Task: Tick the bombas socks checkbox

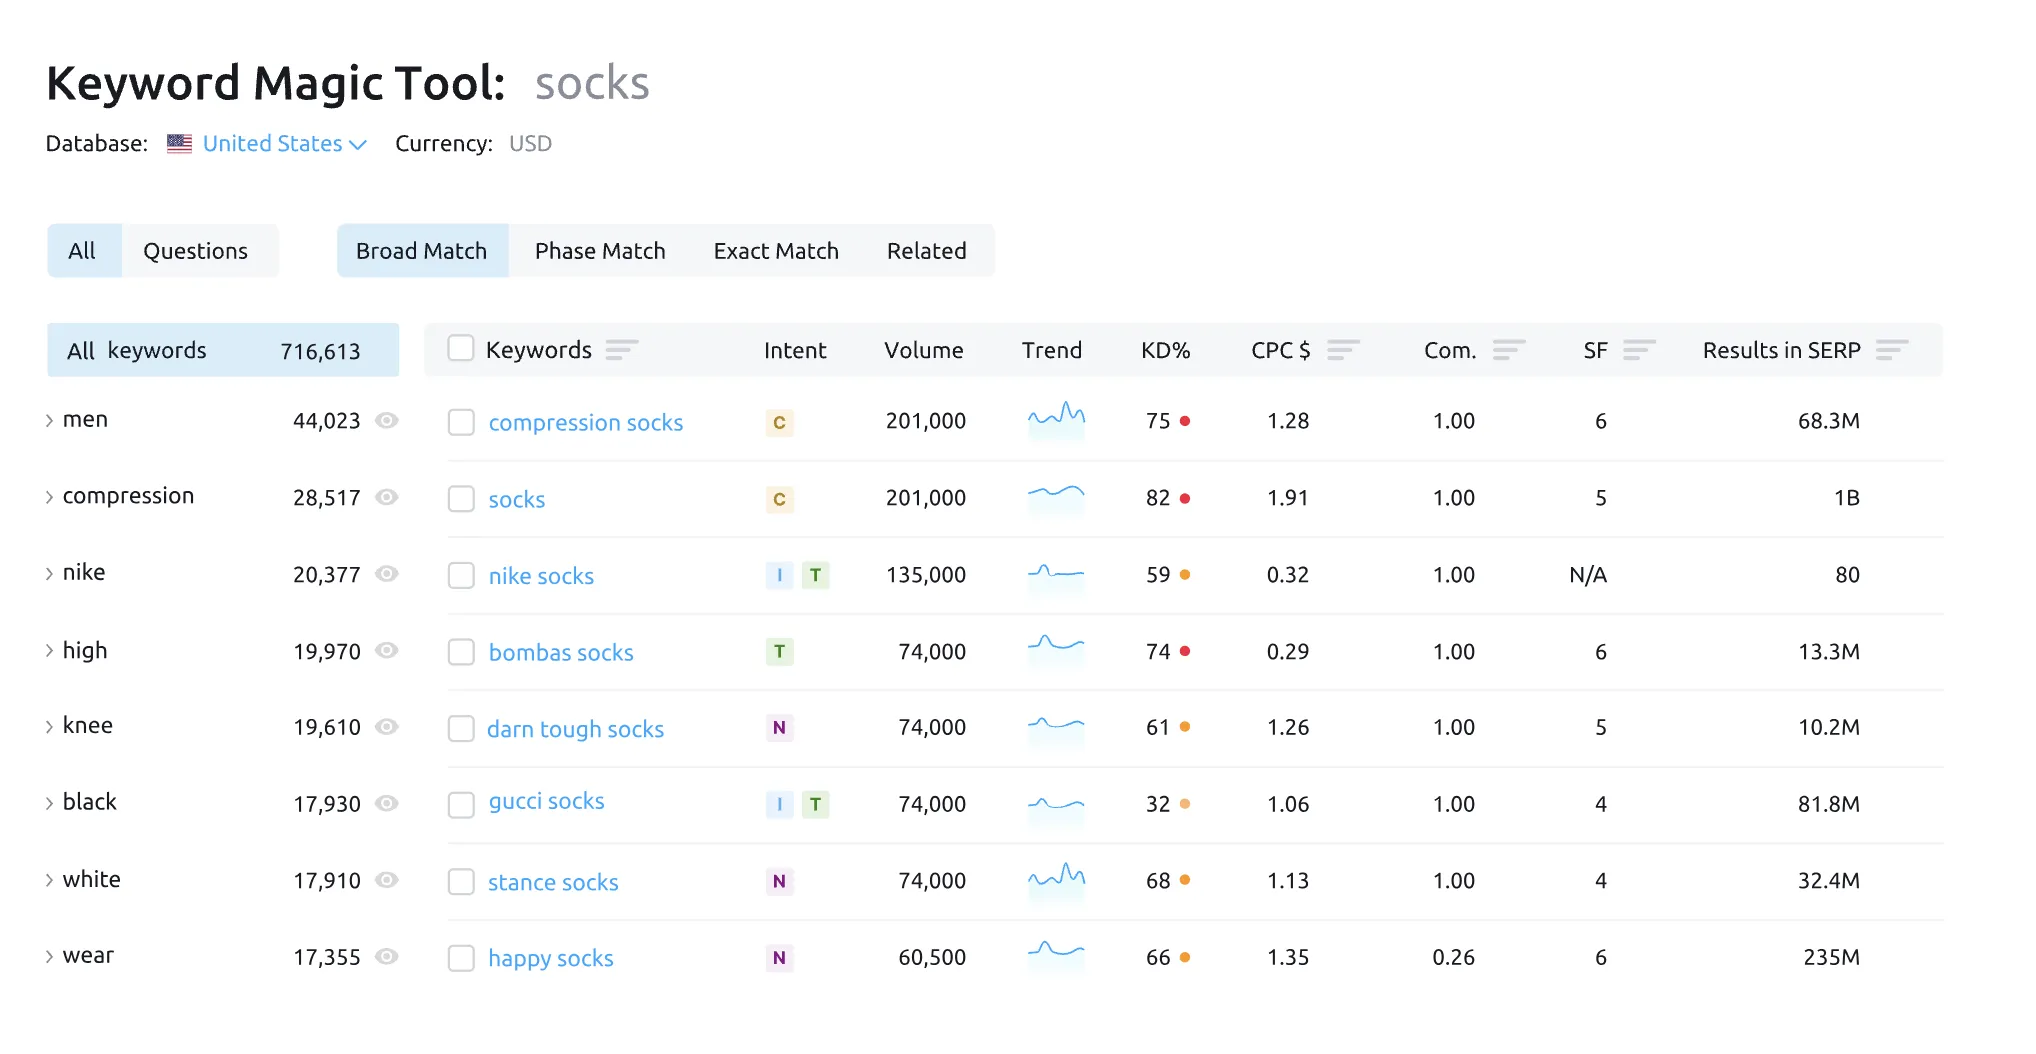Action: click(461, 652)
